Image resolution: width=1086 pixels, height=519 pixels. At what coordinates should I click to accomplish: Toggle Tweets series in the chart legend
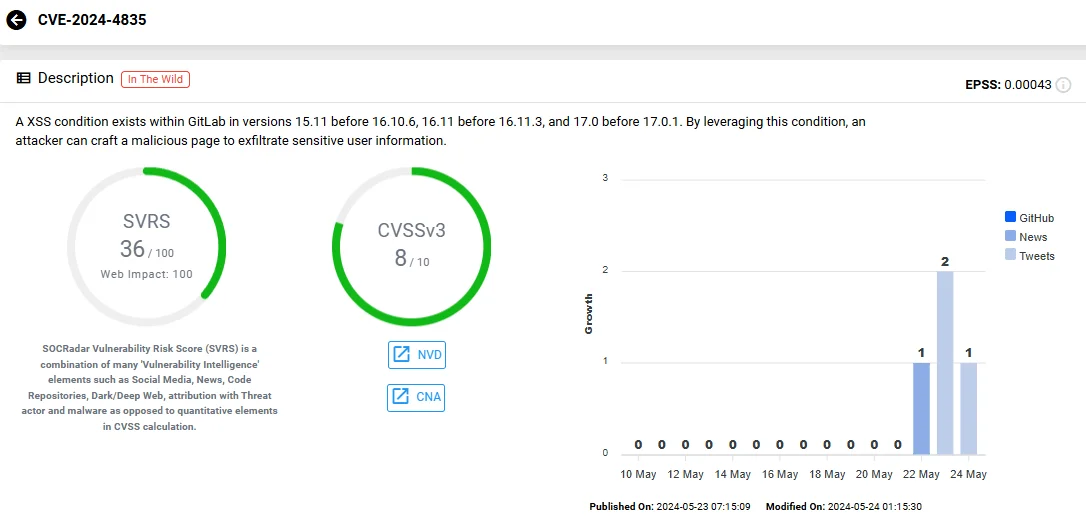pyautogui.click(x=1029, y=256)
